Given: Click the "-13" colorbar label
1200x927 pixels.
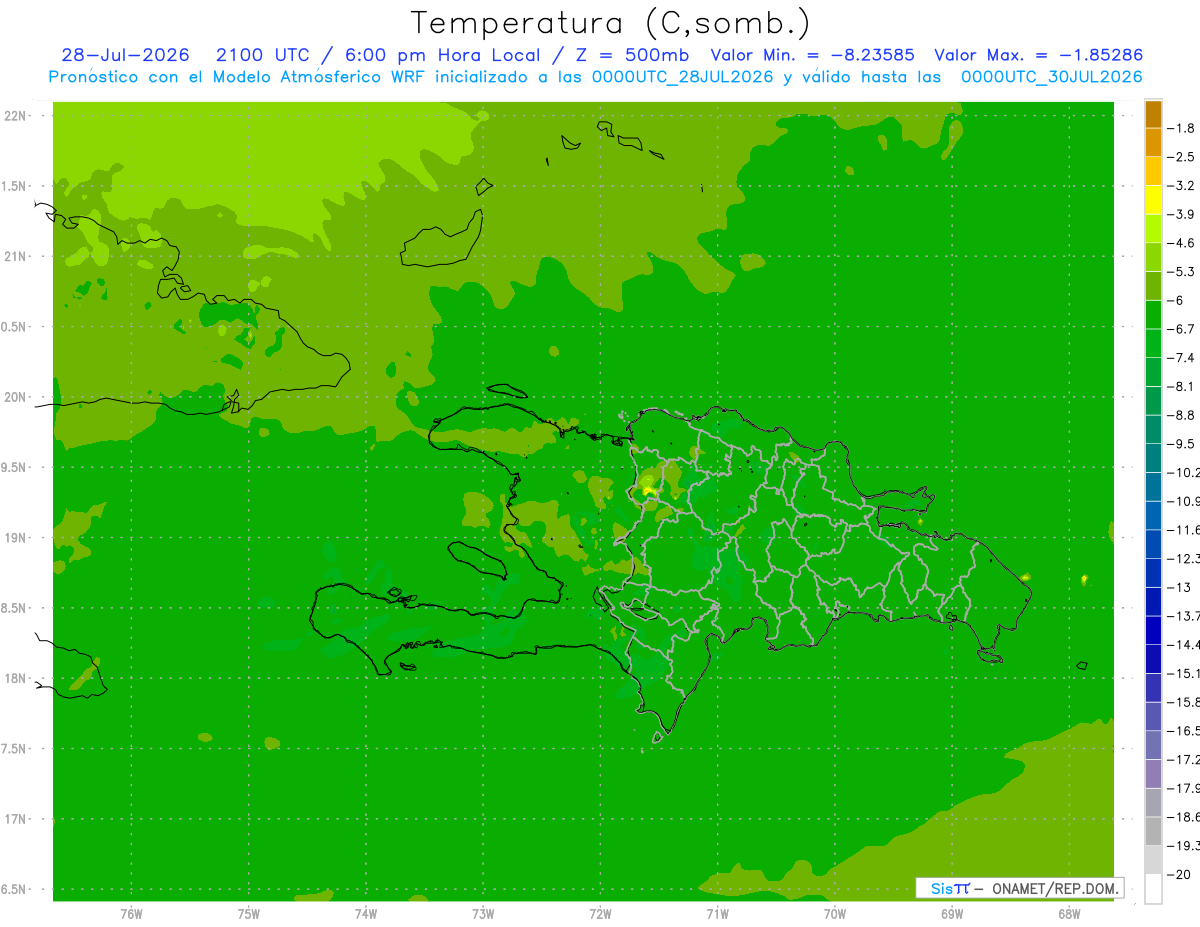Looking at the screenshot, I should click(1182, 587).
